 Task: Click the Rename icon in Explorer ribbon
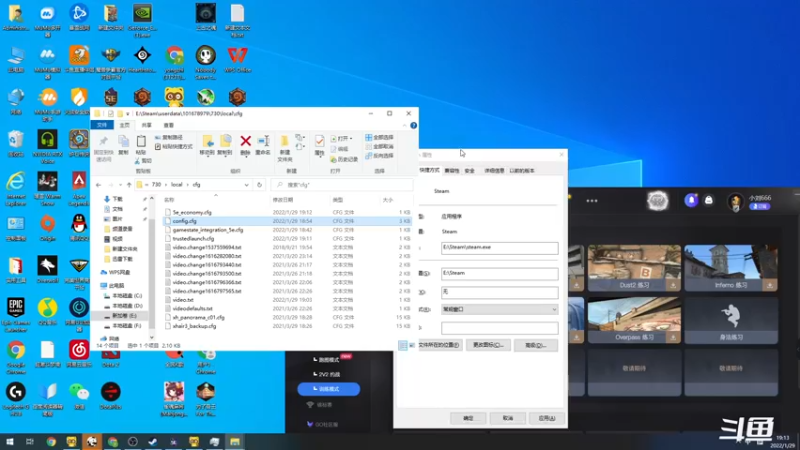coord(263,141)
